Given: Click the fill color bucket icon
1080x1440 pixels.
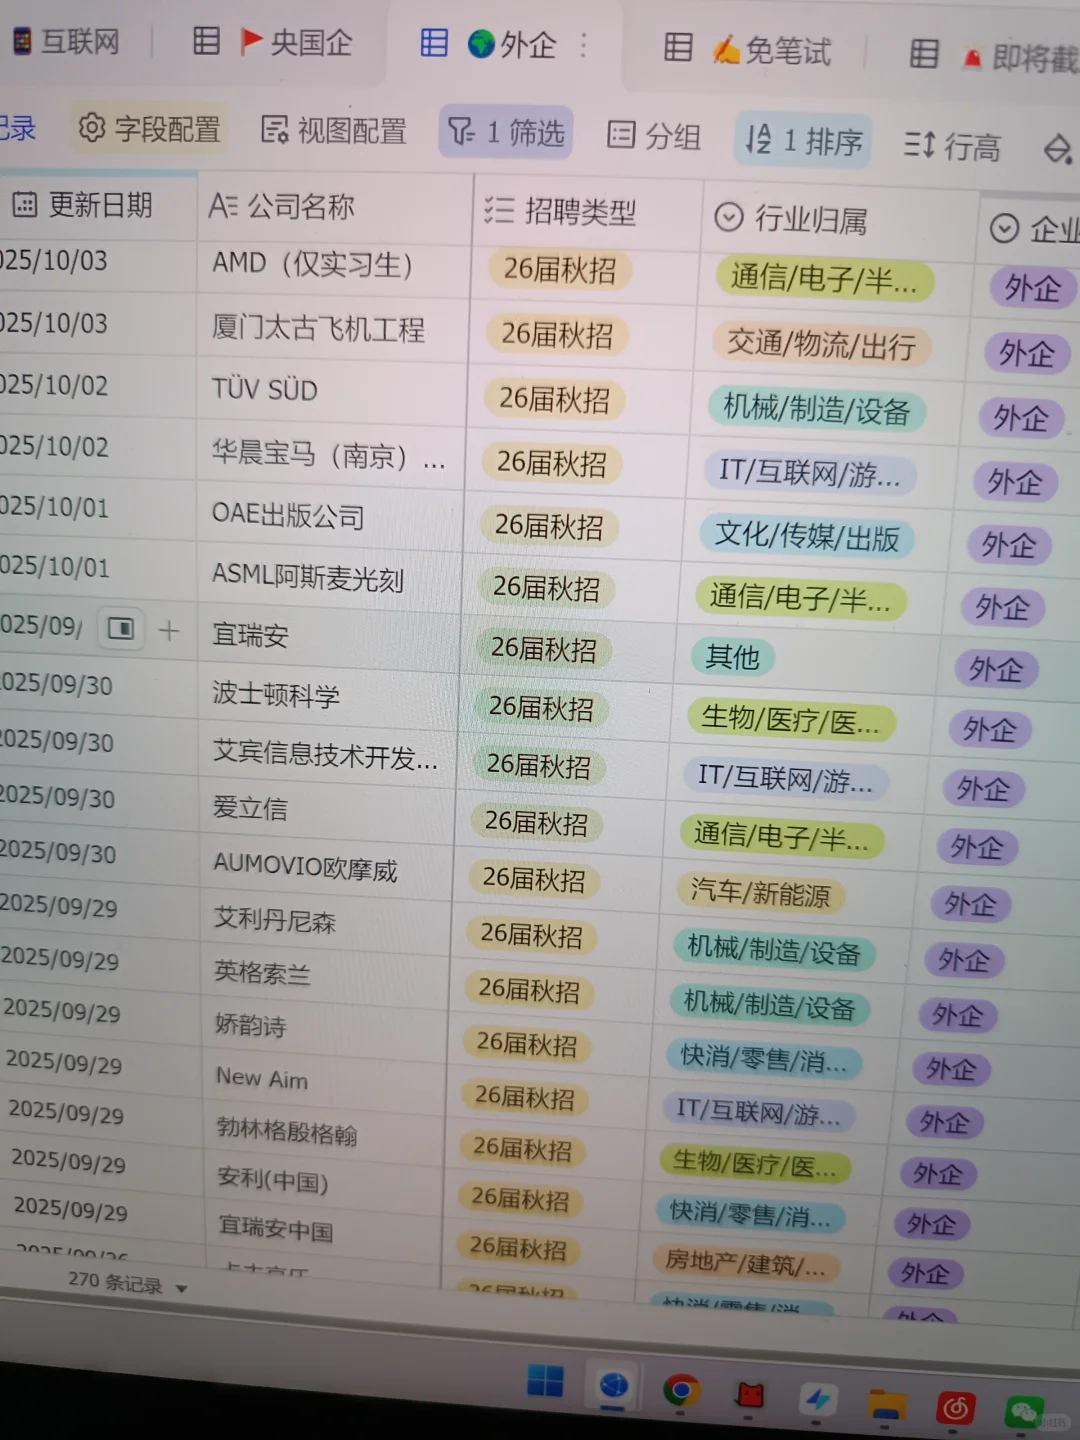Looking at the screenshot, I should (1058, 149).
